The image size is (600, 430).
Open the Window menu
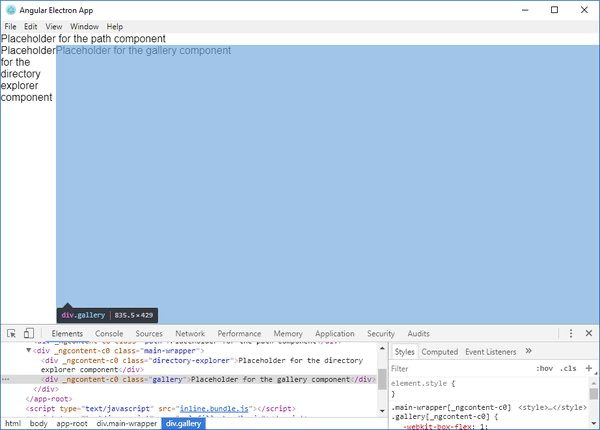click(84, 26)
